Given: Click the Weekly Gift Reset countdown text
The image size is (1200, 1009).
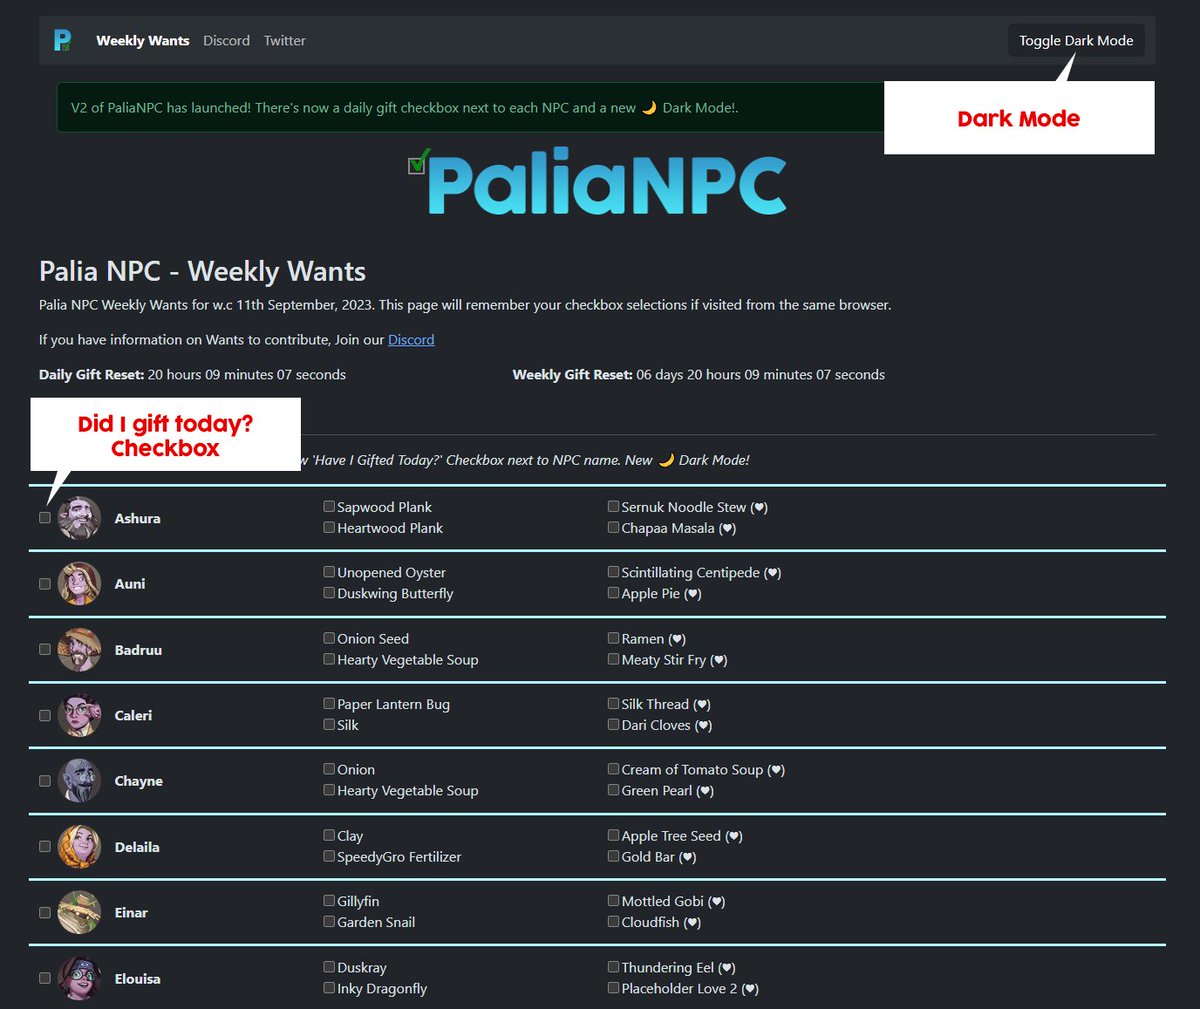Looking at the screenshot, I should pyautogui.click(x=698, y=375).
